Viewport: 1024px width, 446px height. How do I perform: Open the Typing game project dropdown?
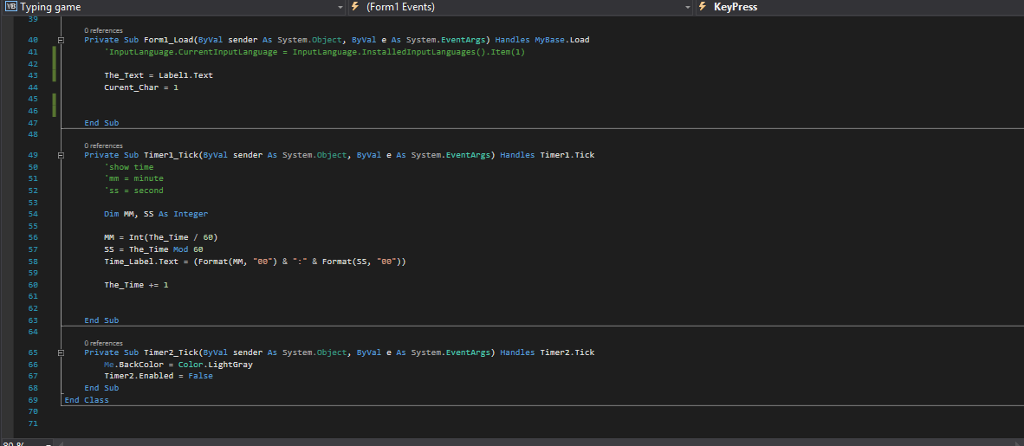pos(173,7)
